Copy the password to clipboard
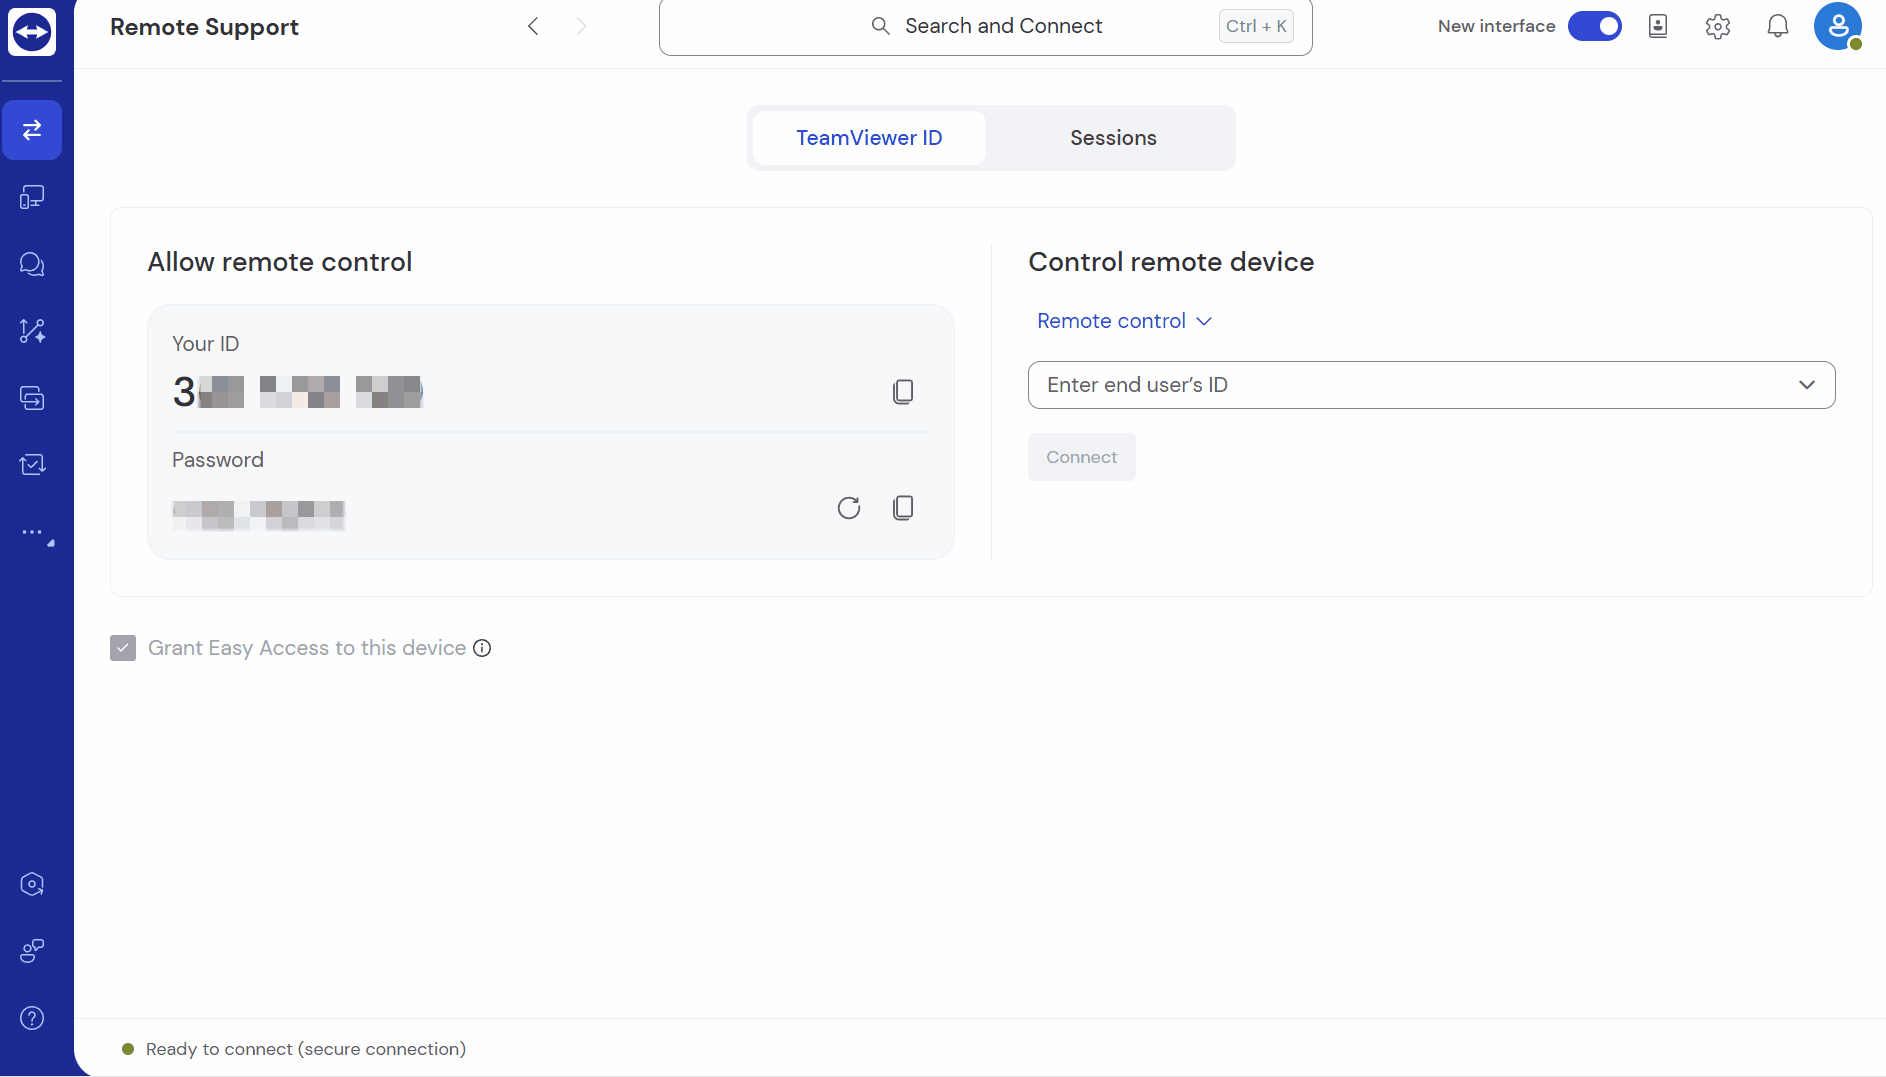Screen dimensions: 1886x1077 tap(903, 508)
